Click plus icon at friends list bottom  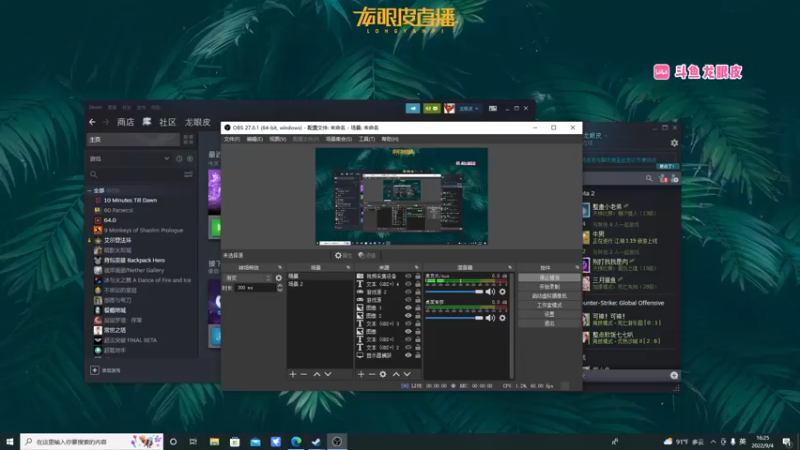click(x=674, y=376)
